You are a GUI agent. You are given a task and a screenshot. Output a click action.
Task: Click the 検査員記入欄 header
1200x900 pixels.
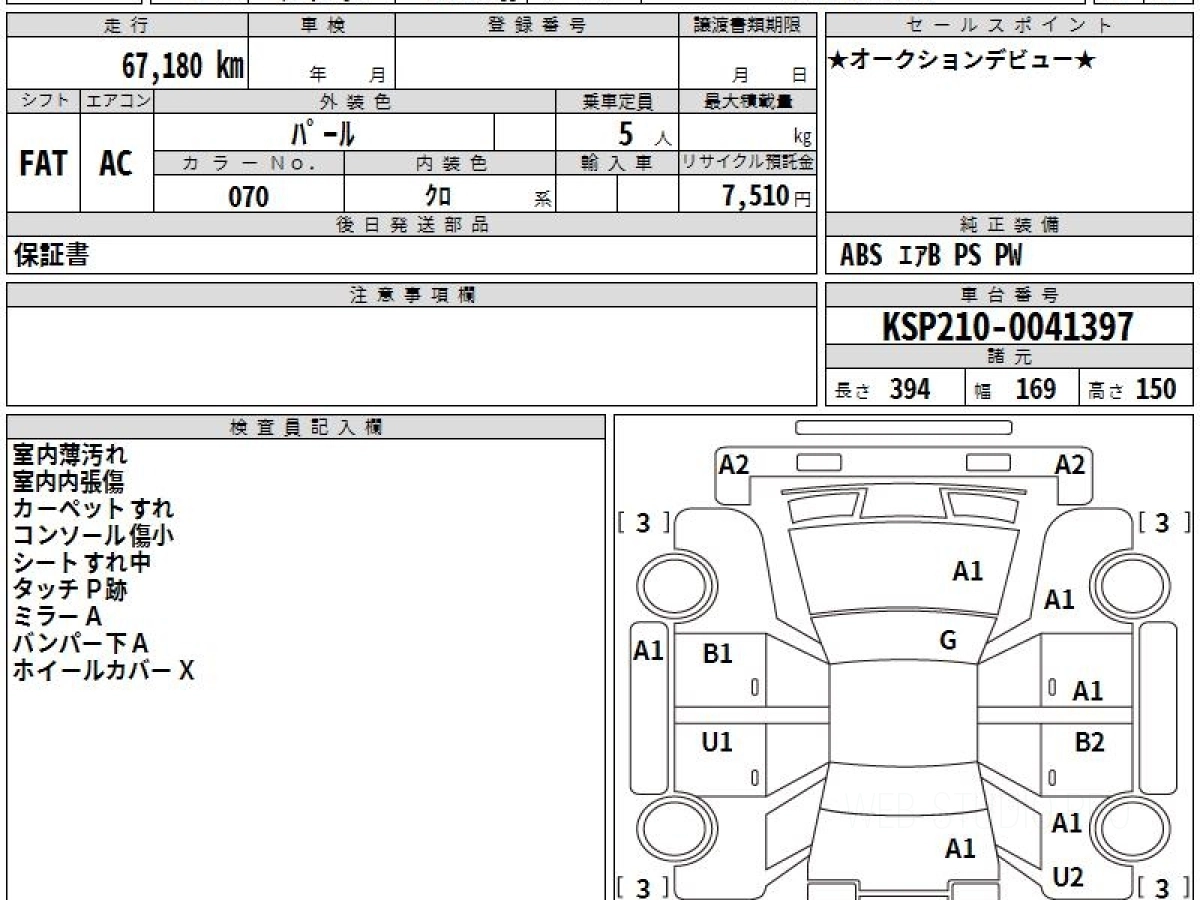306,427
